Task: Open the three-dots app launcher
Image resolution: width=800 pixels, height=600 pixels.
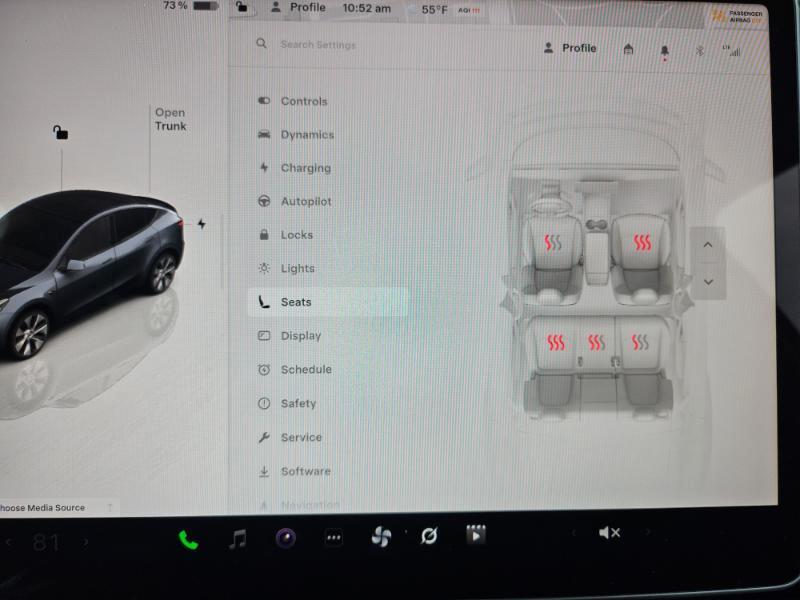Action: pyautogui.click(x=334, y=538)
